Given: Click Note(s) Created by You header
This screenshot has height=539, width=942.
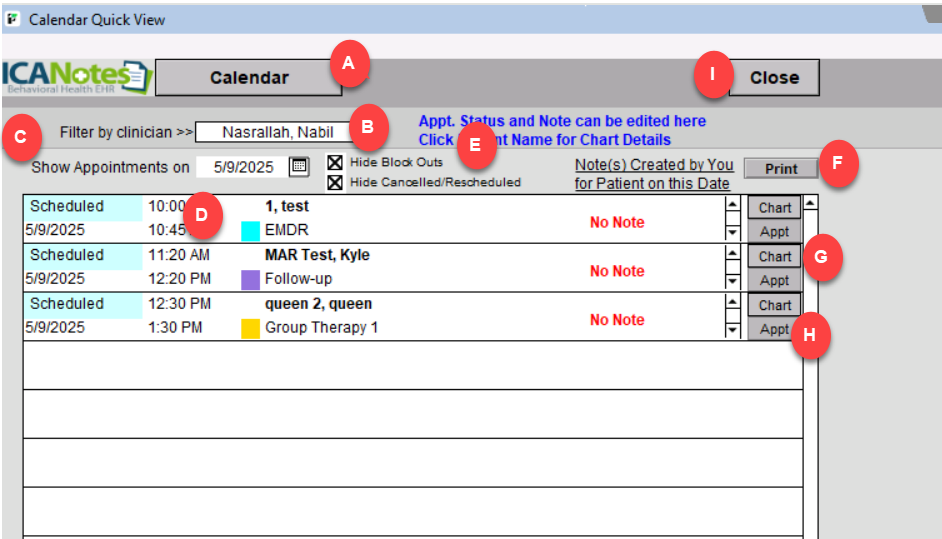Looking at the screenshot, I should (654, 174).
